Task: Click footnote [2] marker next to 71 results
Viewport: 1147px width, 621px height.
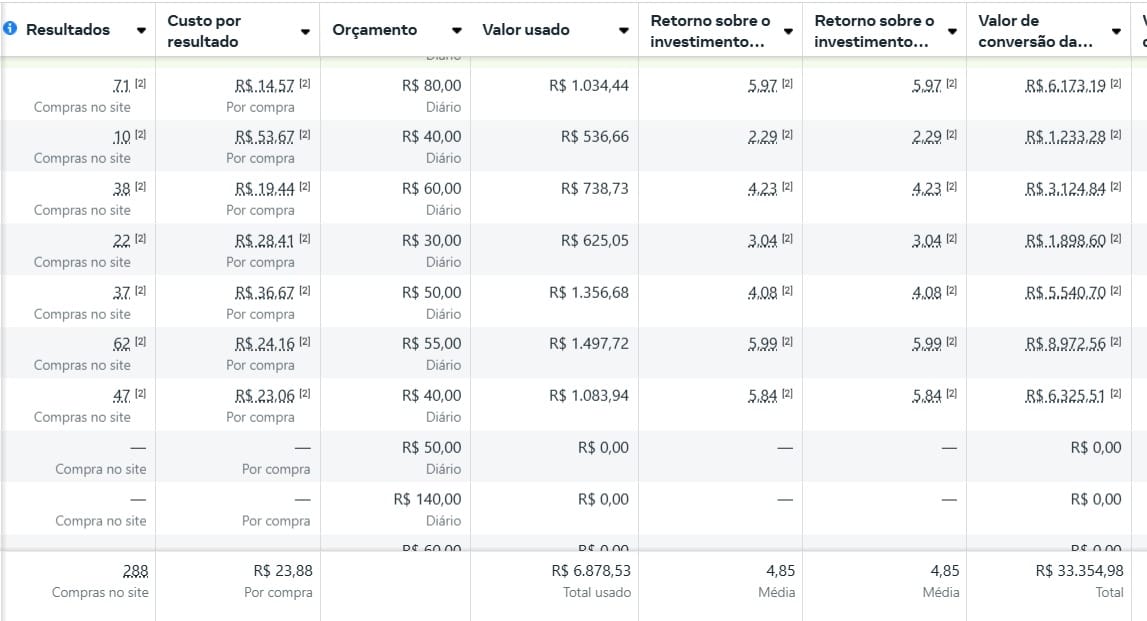Action: (x=141, y=84)
